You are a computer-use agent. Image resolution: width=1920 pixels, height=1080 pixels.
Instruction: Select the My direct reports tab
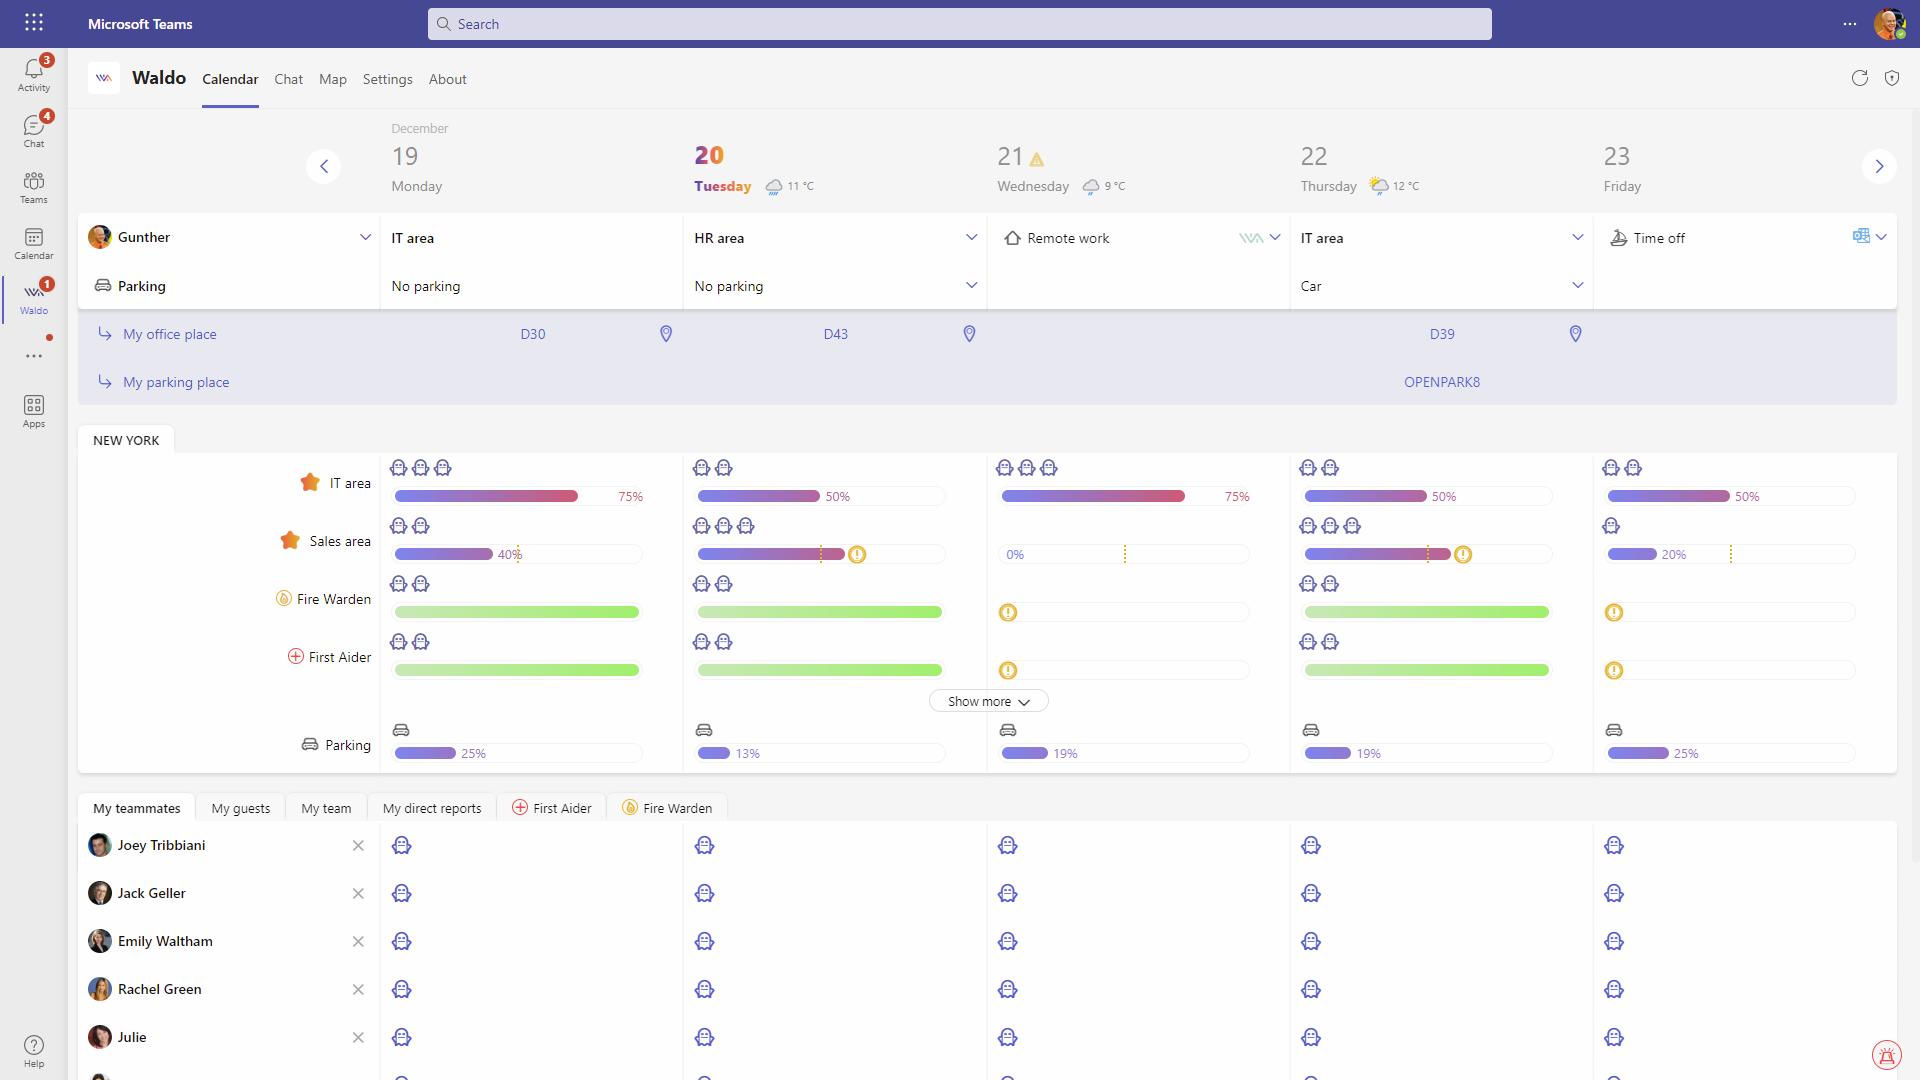tap(432, 808)
